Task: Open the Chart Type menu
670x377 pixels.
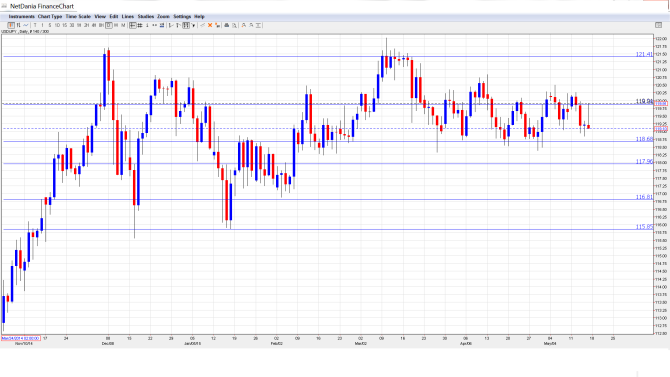Action: tap(50, 16)
